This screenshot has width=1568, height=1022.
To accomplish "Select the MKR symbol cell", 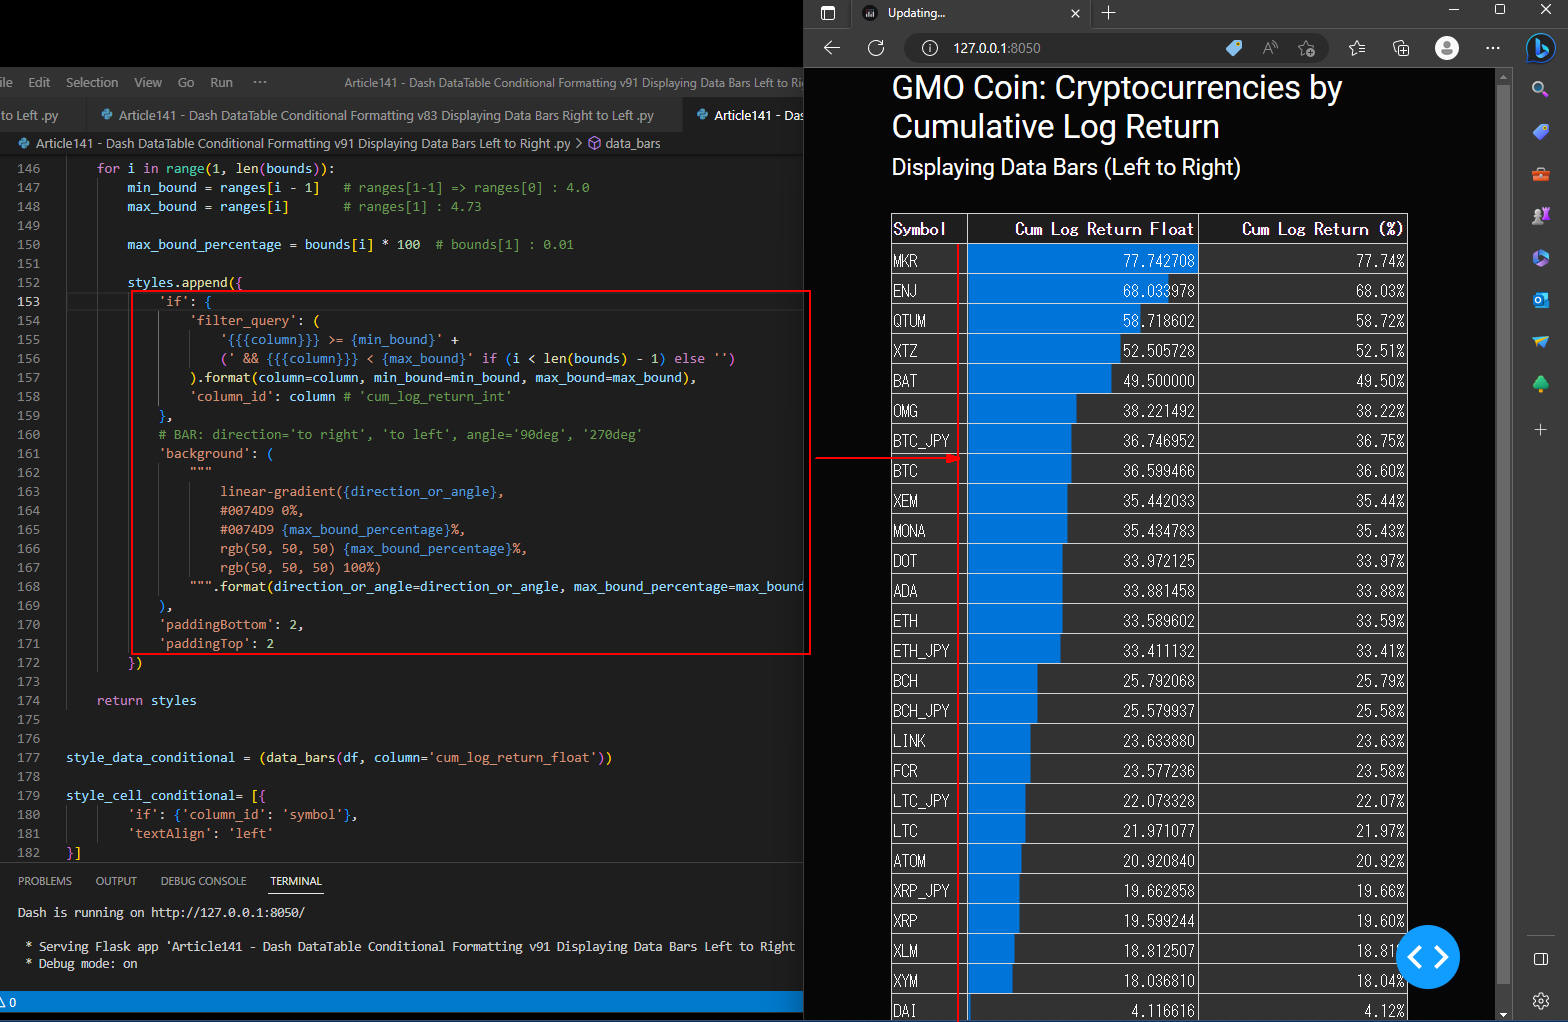I will (929, 260).
